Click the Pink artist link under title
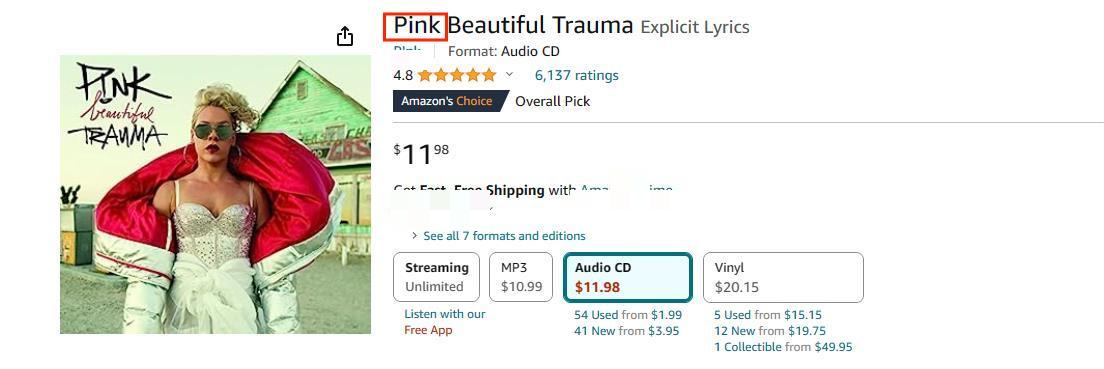 click(x=407, y=49)
